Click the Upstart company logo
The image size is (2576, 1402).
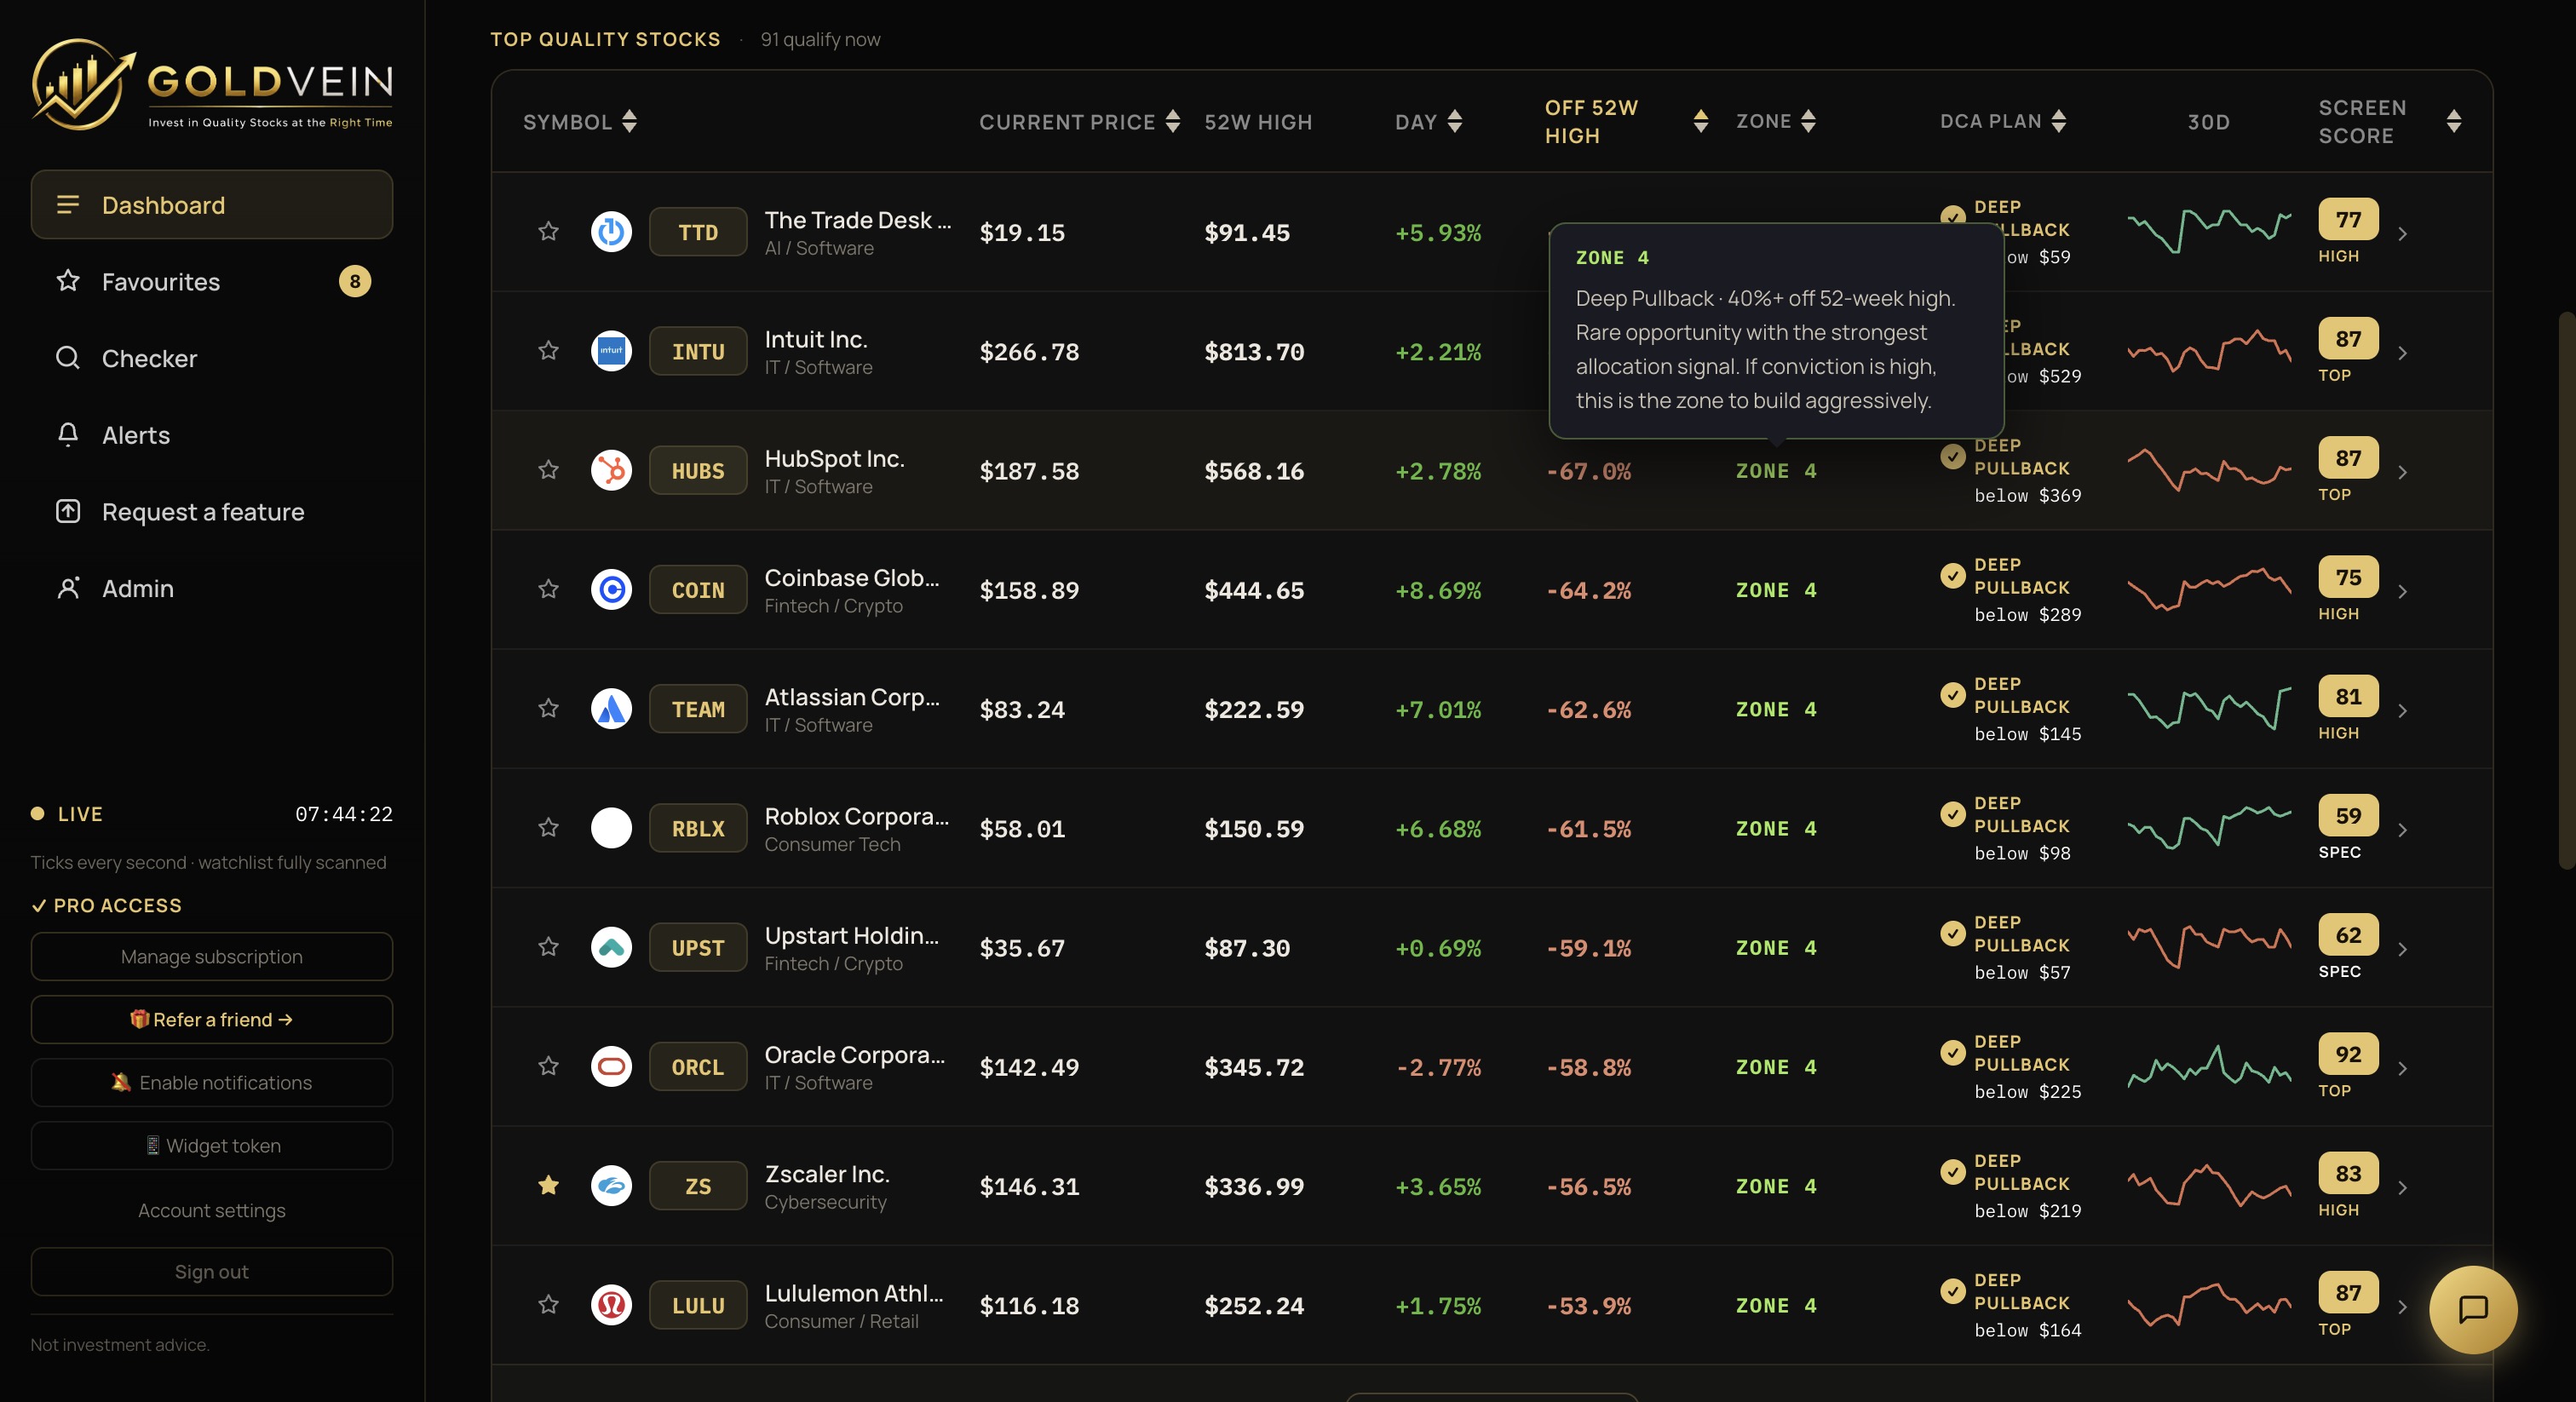pos(611,947)
